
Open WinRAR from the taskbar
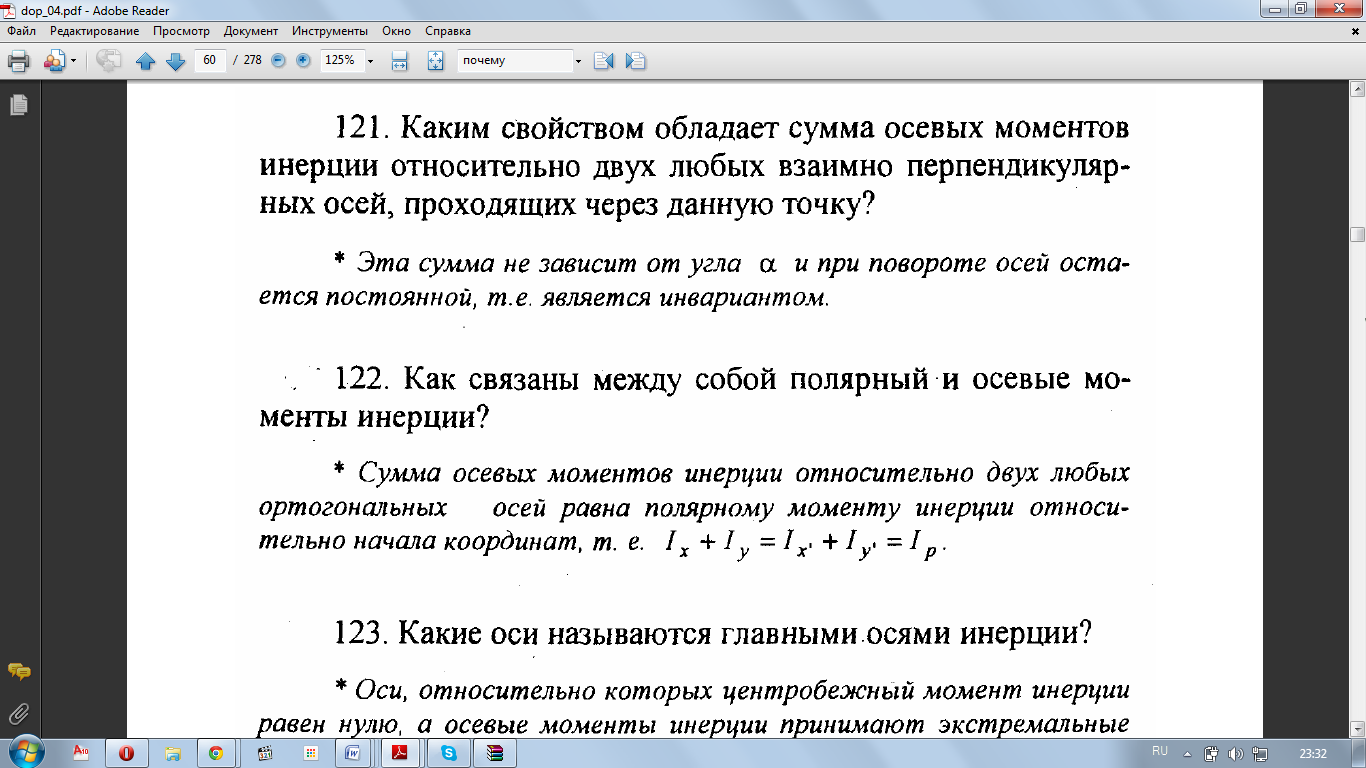(495, 753)
